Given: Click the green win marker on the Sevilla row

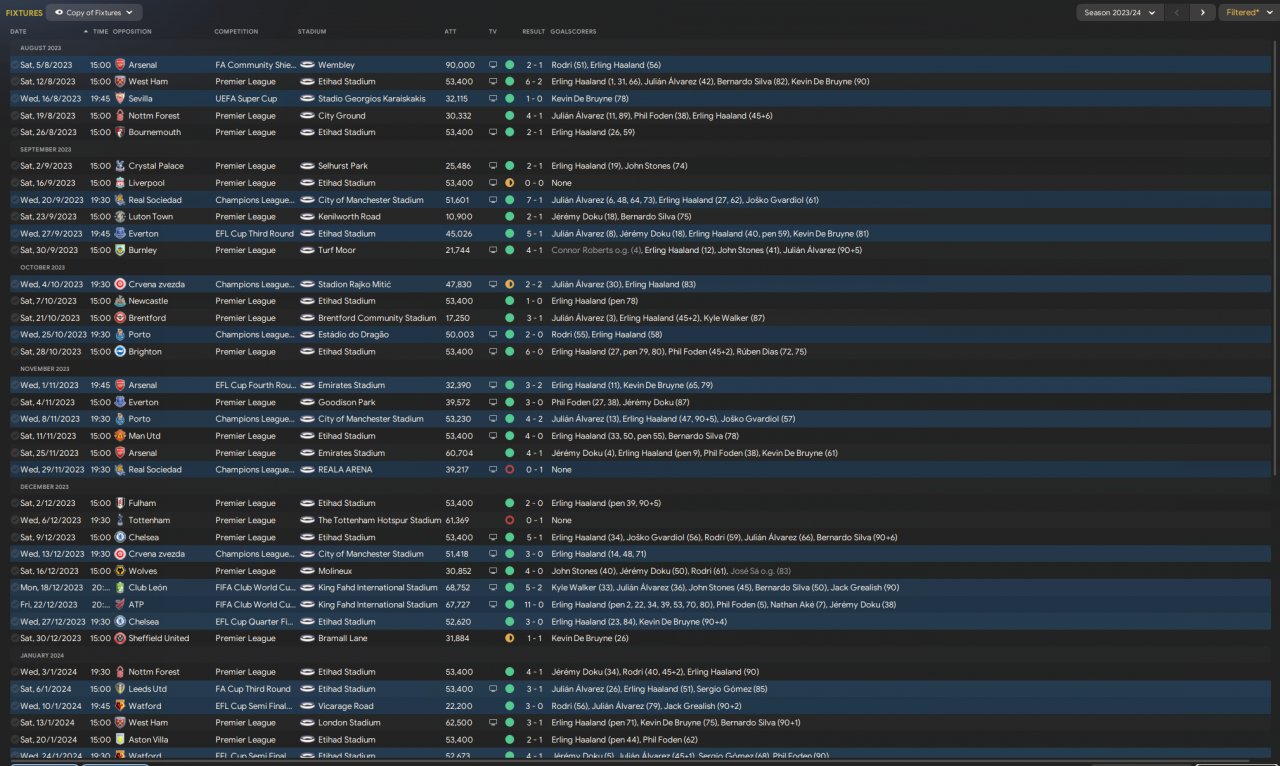Looking at the screenshot, I should click(x=510, y=99).
